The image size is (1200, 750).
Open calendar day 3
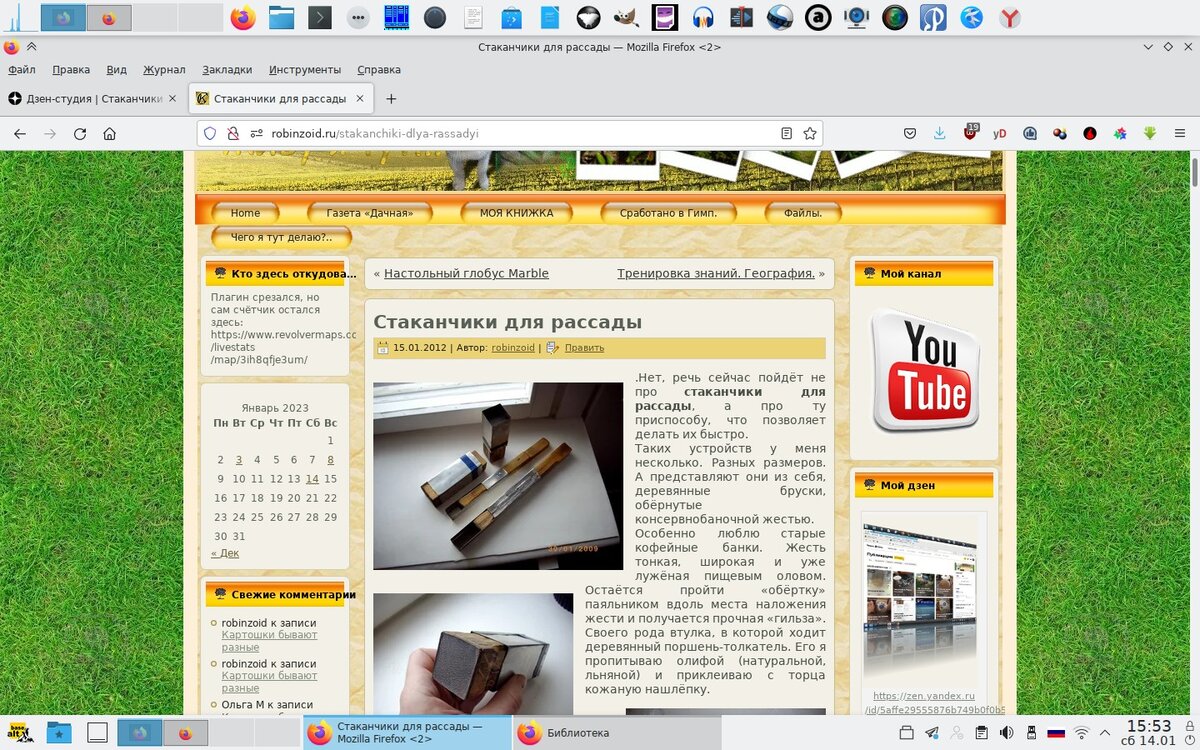[x=239, y=460]
